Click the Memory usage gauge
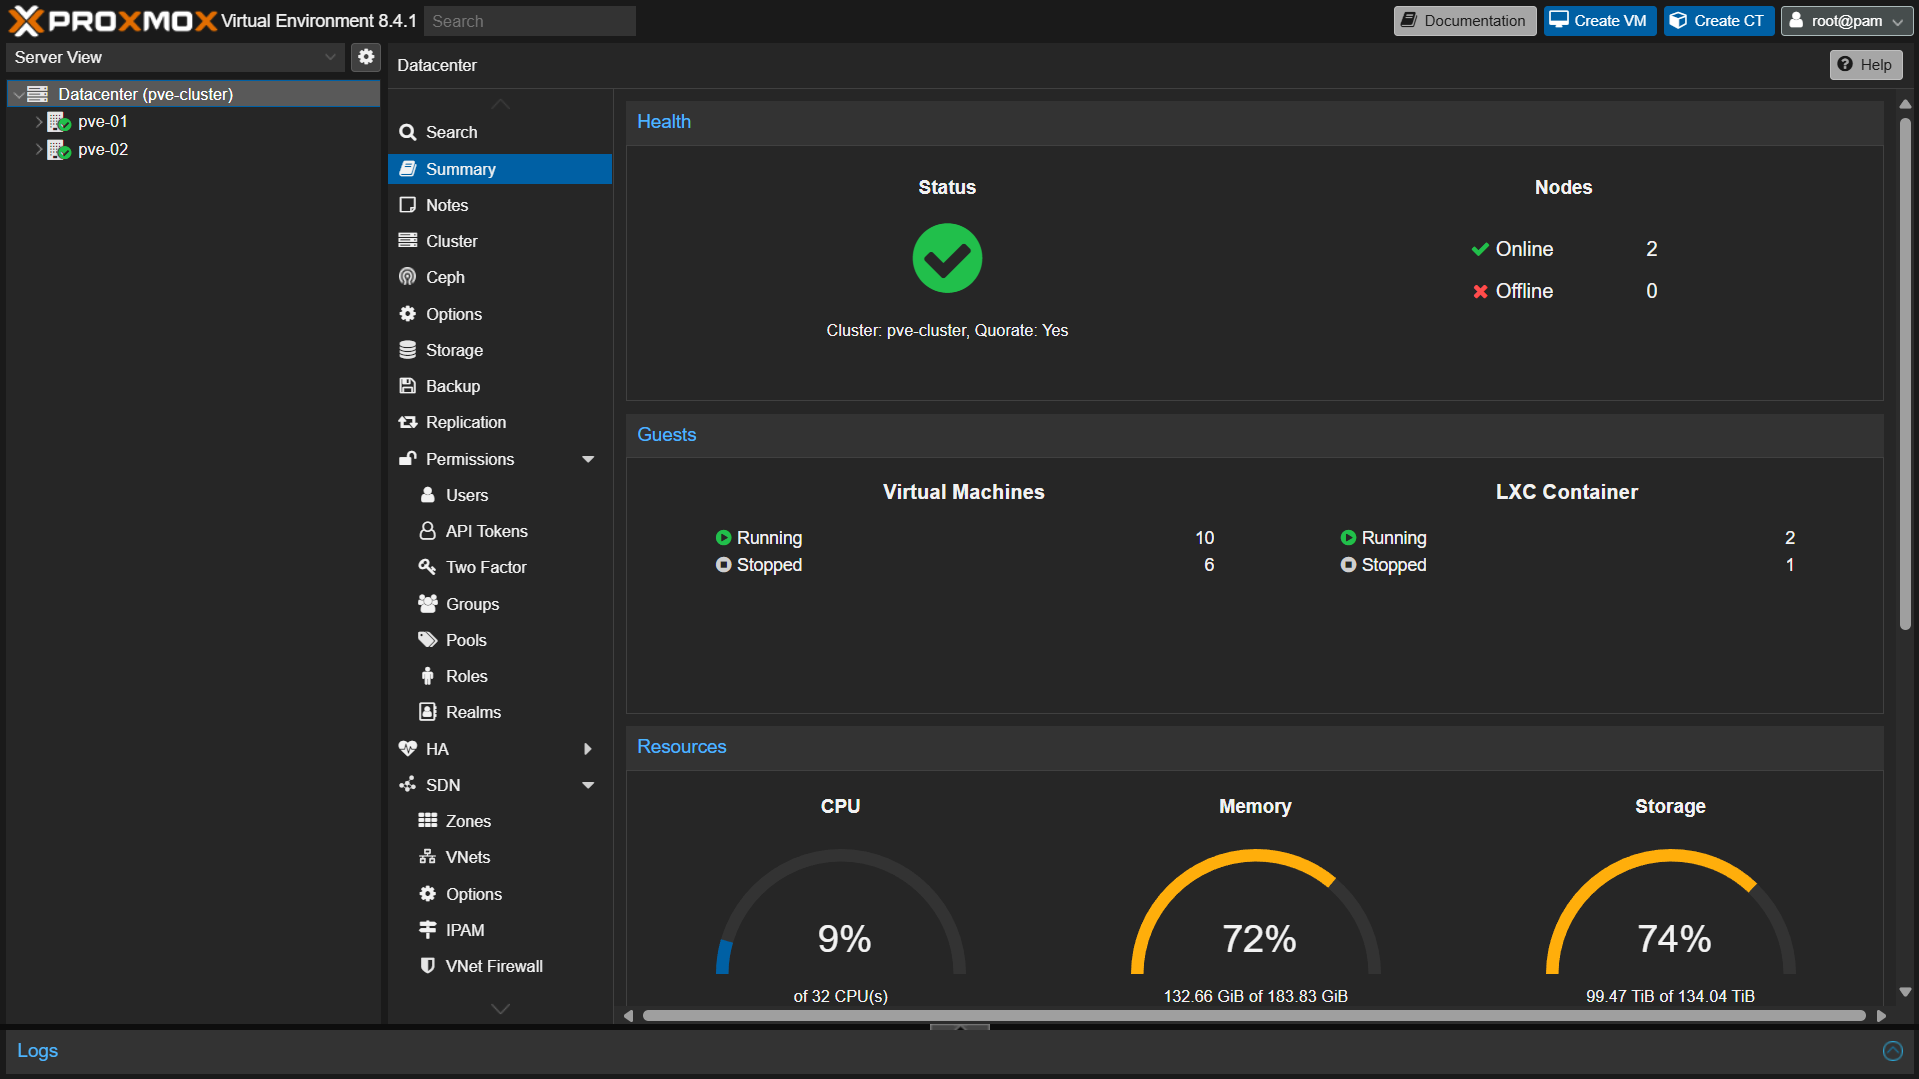Viewport: 1919px width, 1079px height. 1255,913
